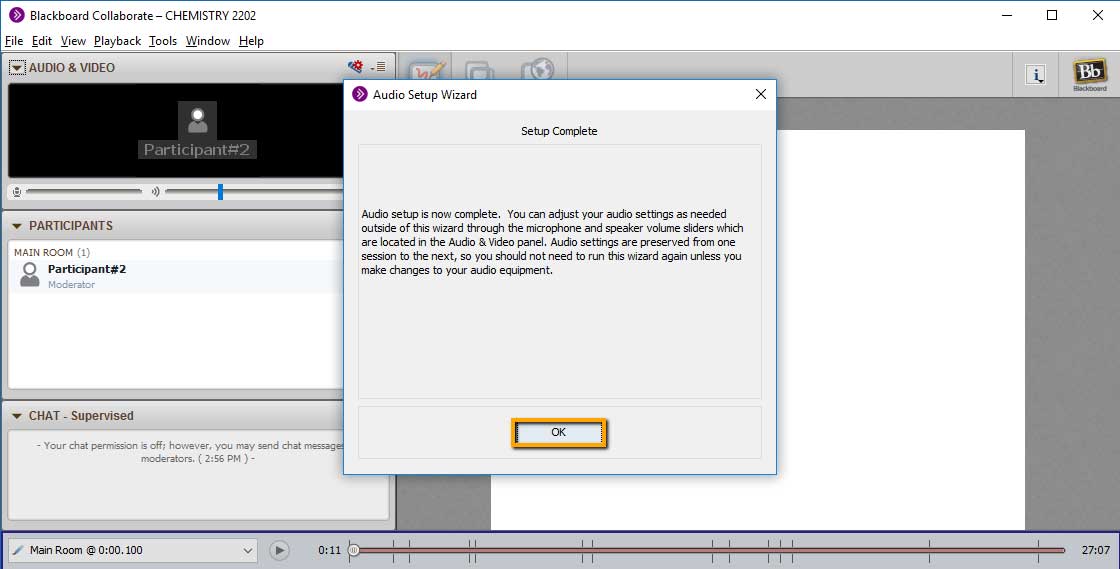The image size is (1120, 569).
Task: Click the Moderator role label
Action: coord(71,284)
